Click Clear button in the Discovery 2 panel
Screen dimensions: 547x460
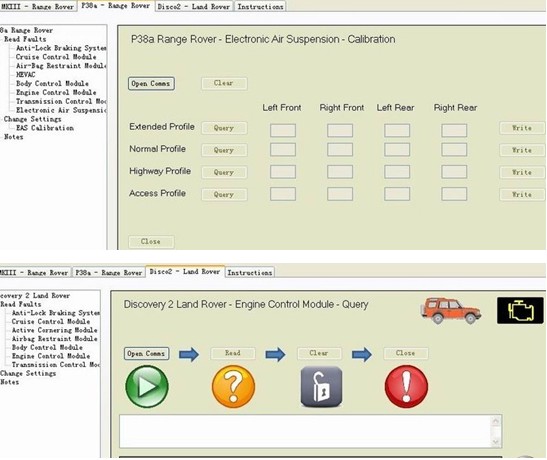click(319, 353)
